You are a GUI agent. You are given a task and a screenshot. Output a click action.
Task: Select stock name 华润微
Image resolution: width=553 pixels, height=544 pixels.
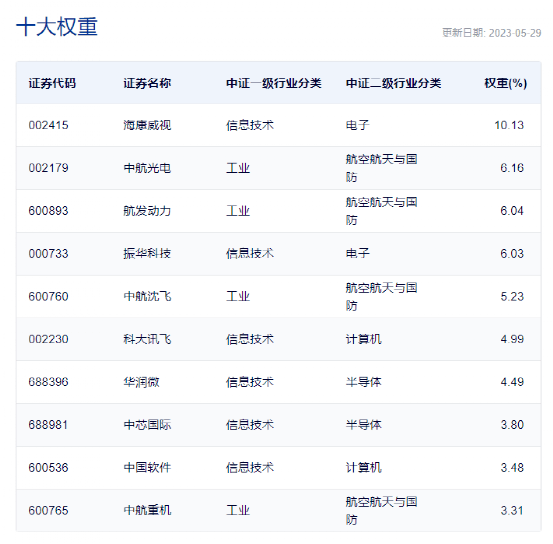pyautogui.click(x=141, y=382)
